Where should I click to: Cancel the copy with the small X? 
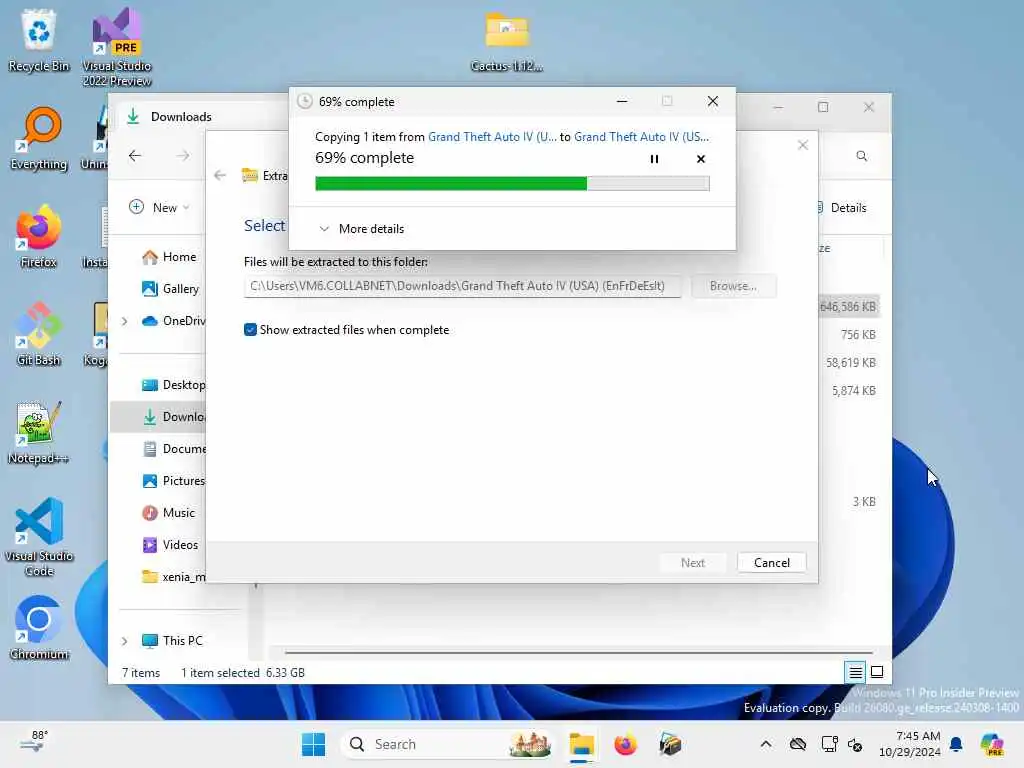(x=701, y=159)
